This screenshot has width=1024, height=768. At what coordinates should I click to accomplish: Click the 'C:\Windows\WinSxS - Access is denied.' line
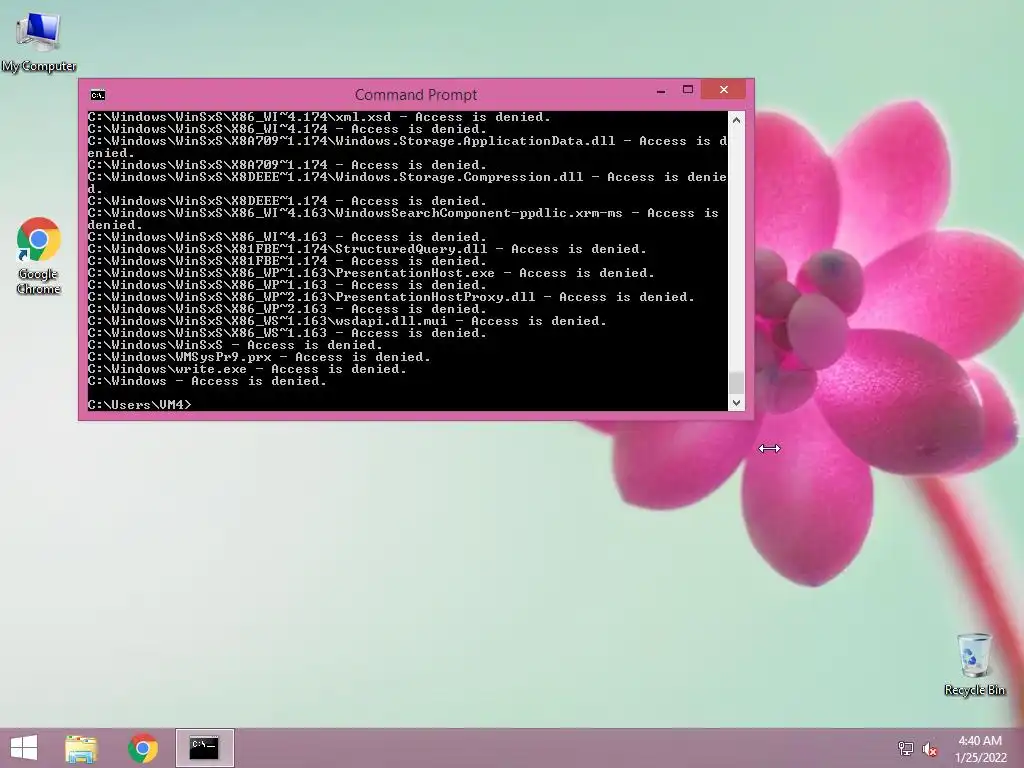235,345
